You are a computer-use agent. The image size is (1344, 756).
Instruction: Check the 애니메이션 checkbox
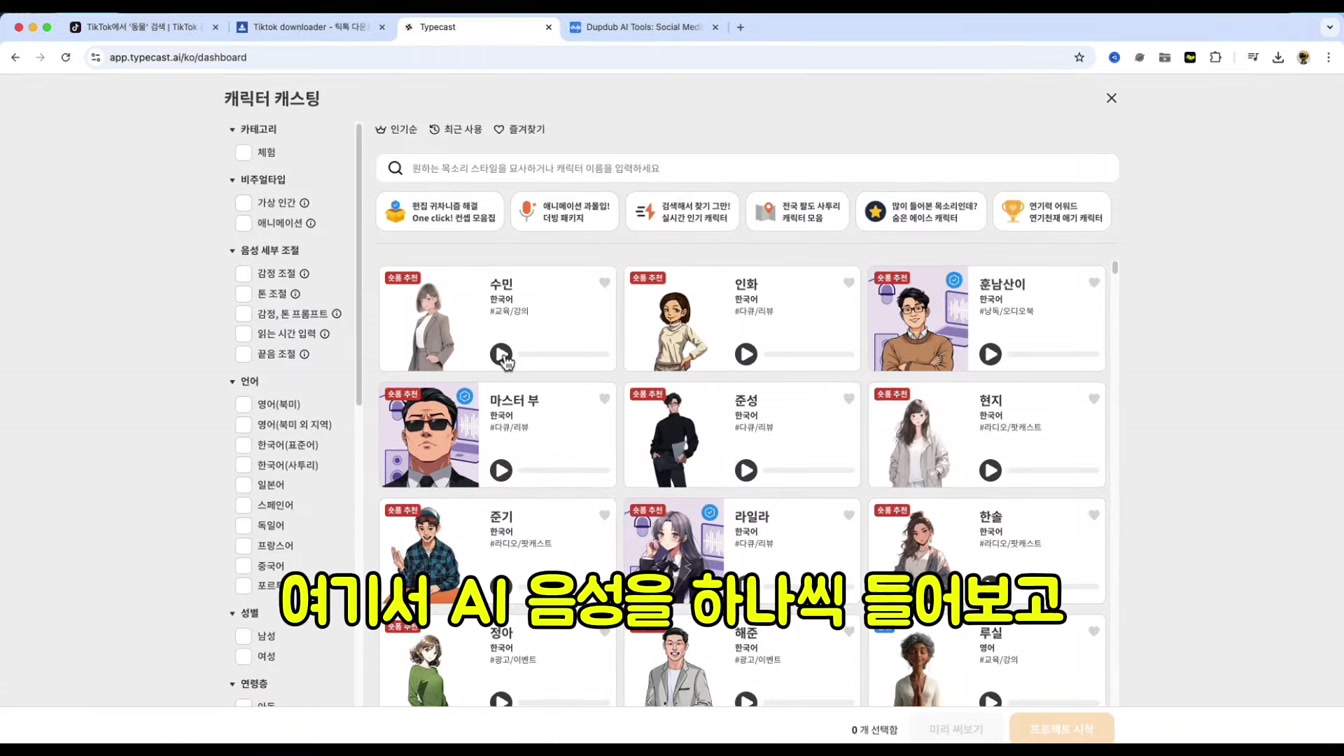(x=243, y=223)
